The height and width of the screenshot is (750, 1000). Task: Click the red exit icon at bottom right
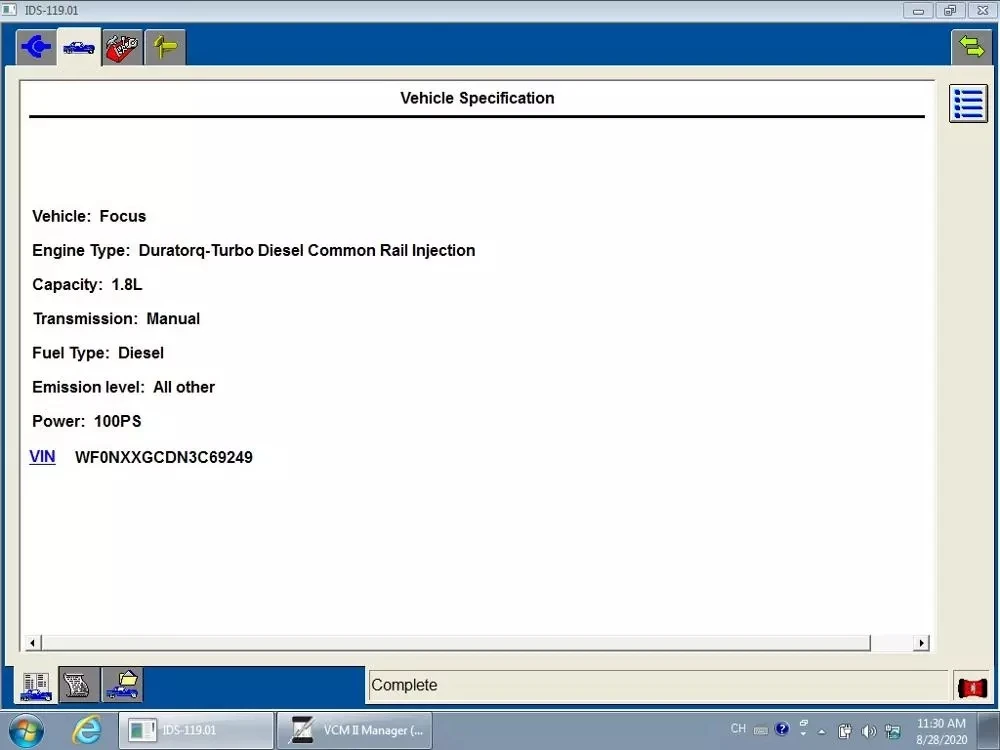tap(973, 688)
